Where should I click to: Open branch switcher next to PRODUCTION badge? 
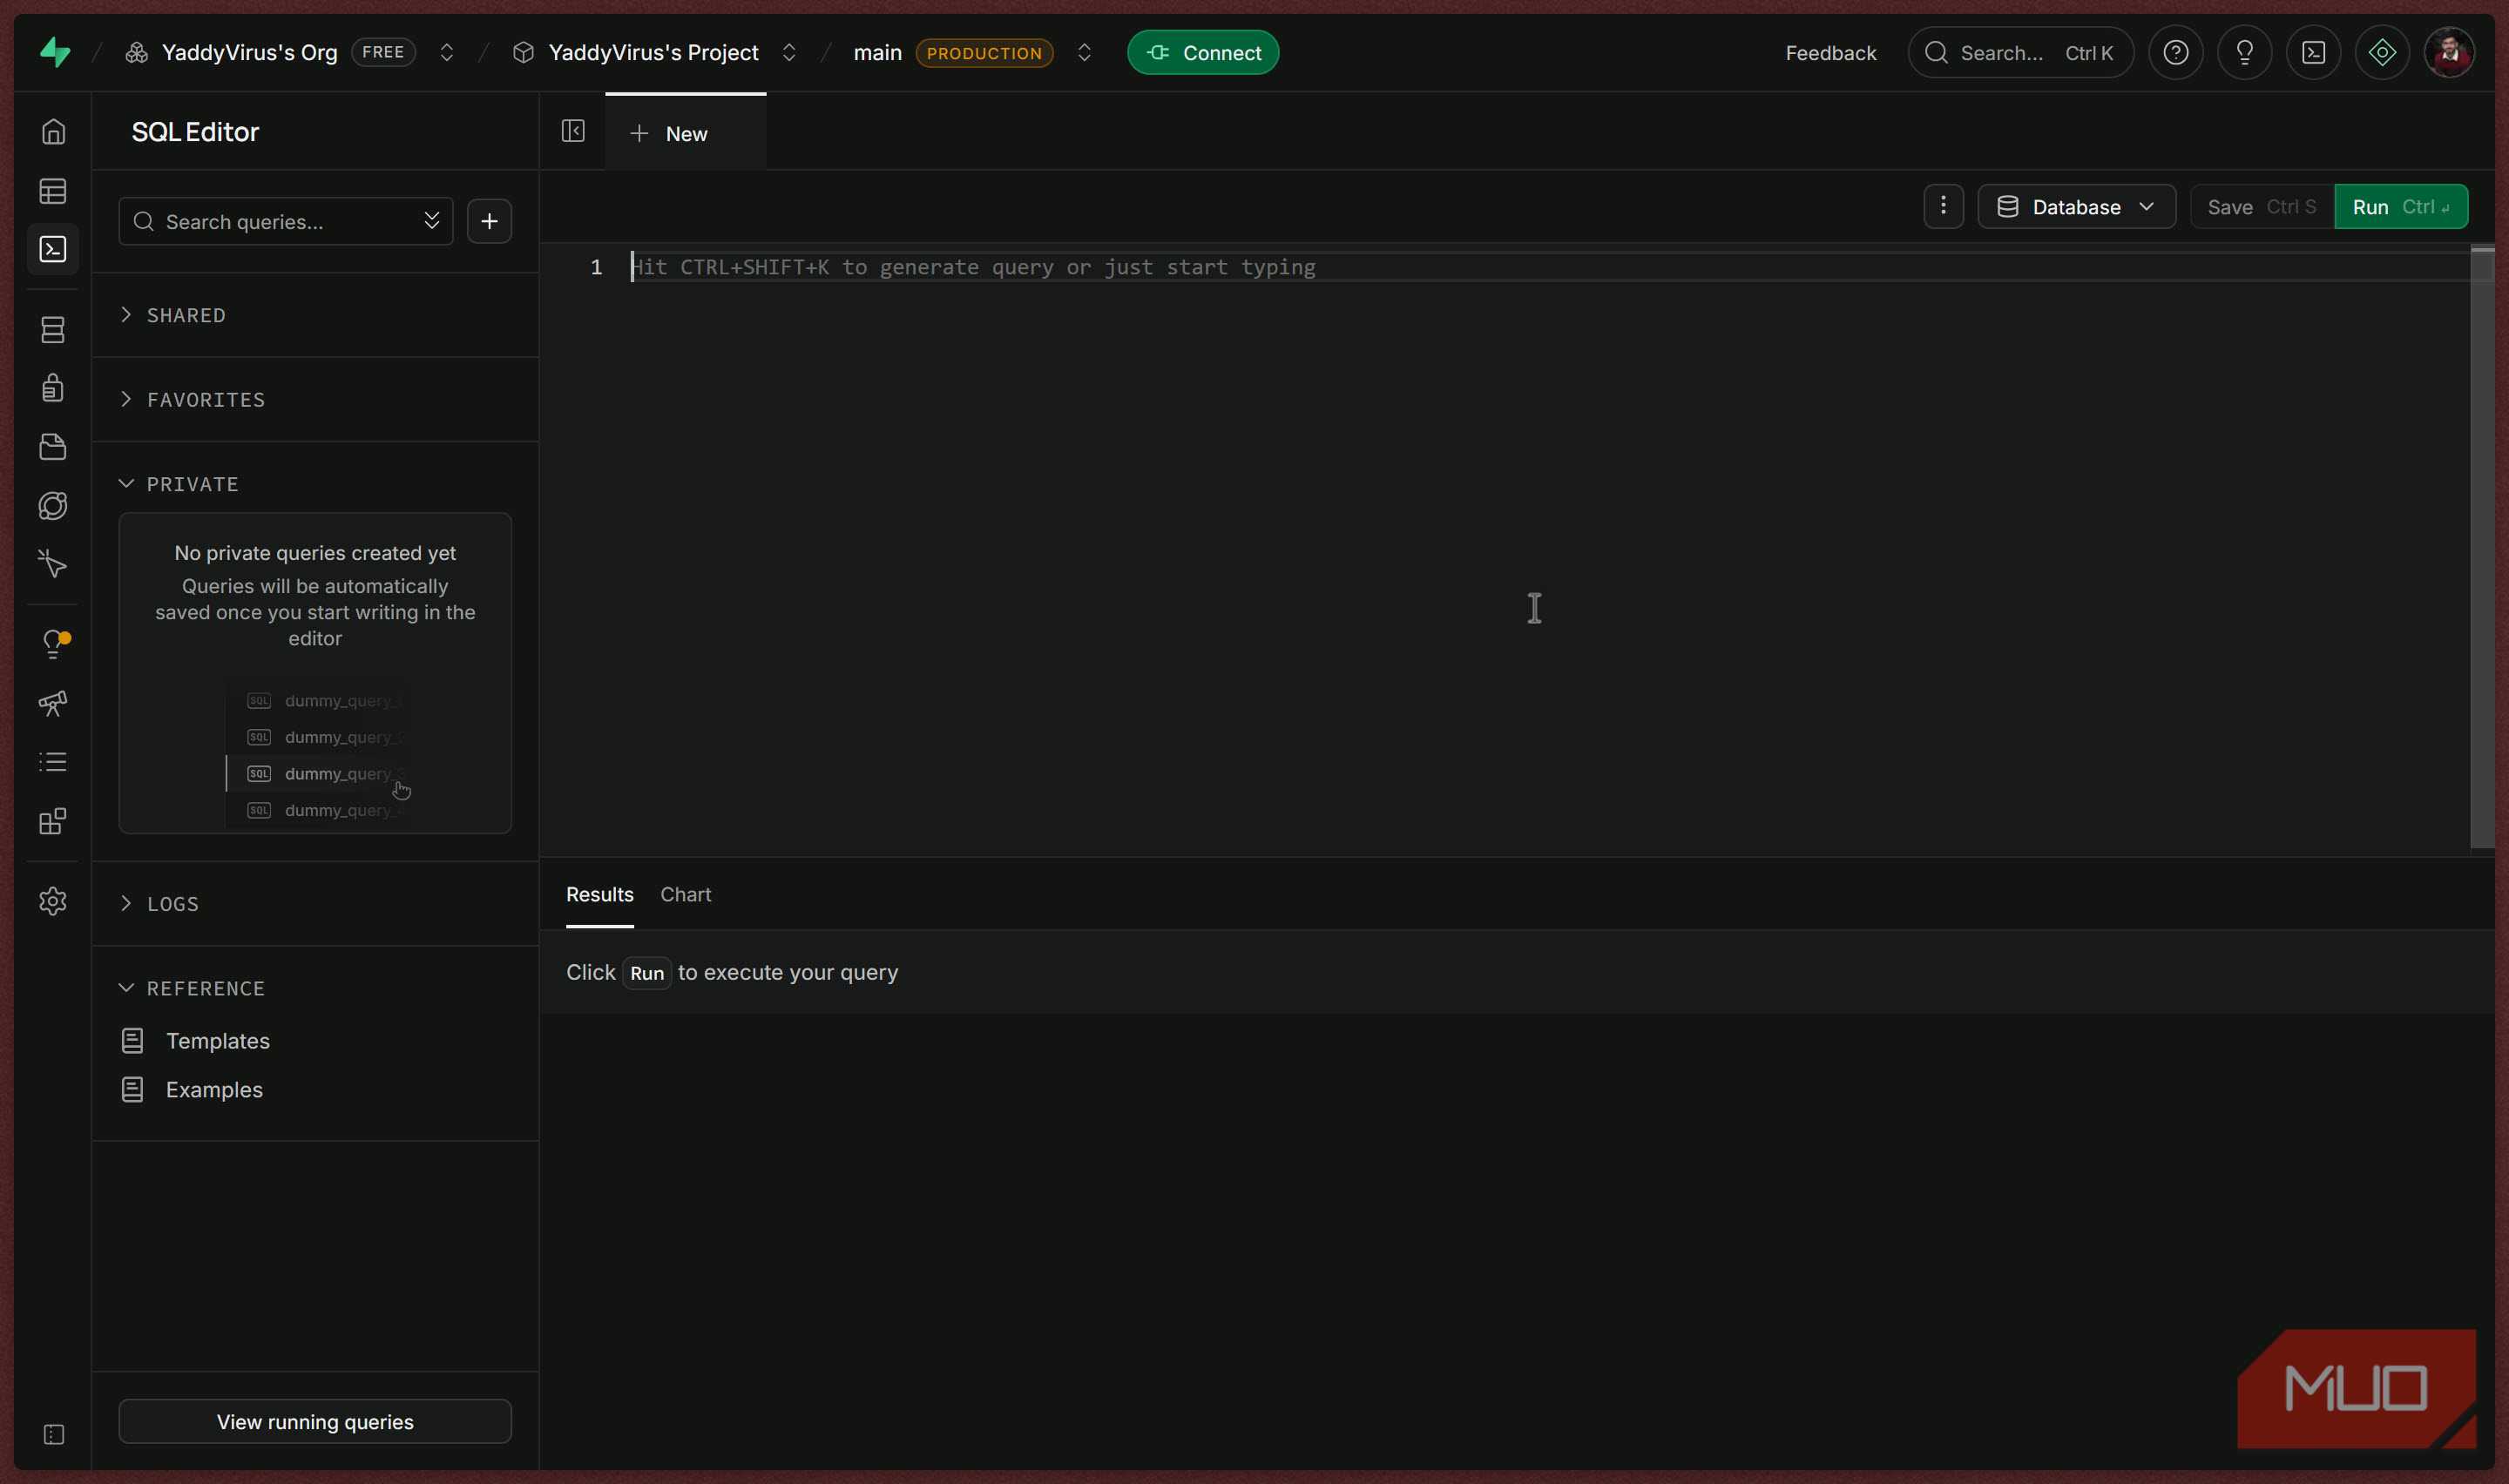tap(1084, 52)
